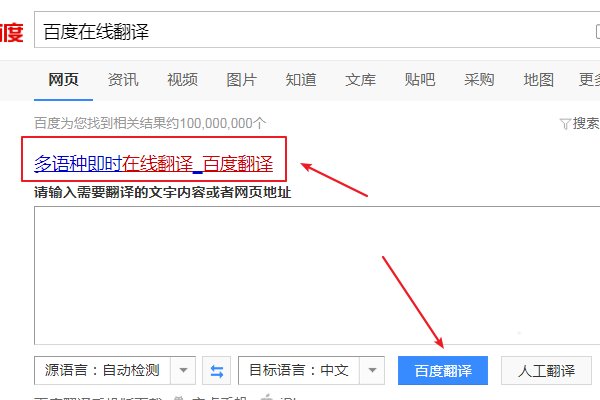Screen dimensions: 600x400
Task: Open the 源语言：自动检测 combo box
Action: 115,370
